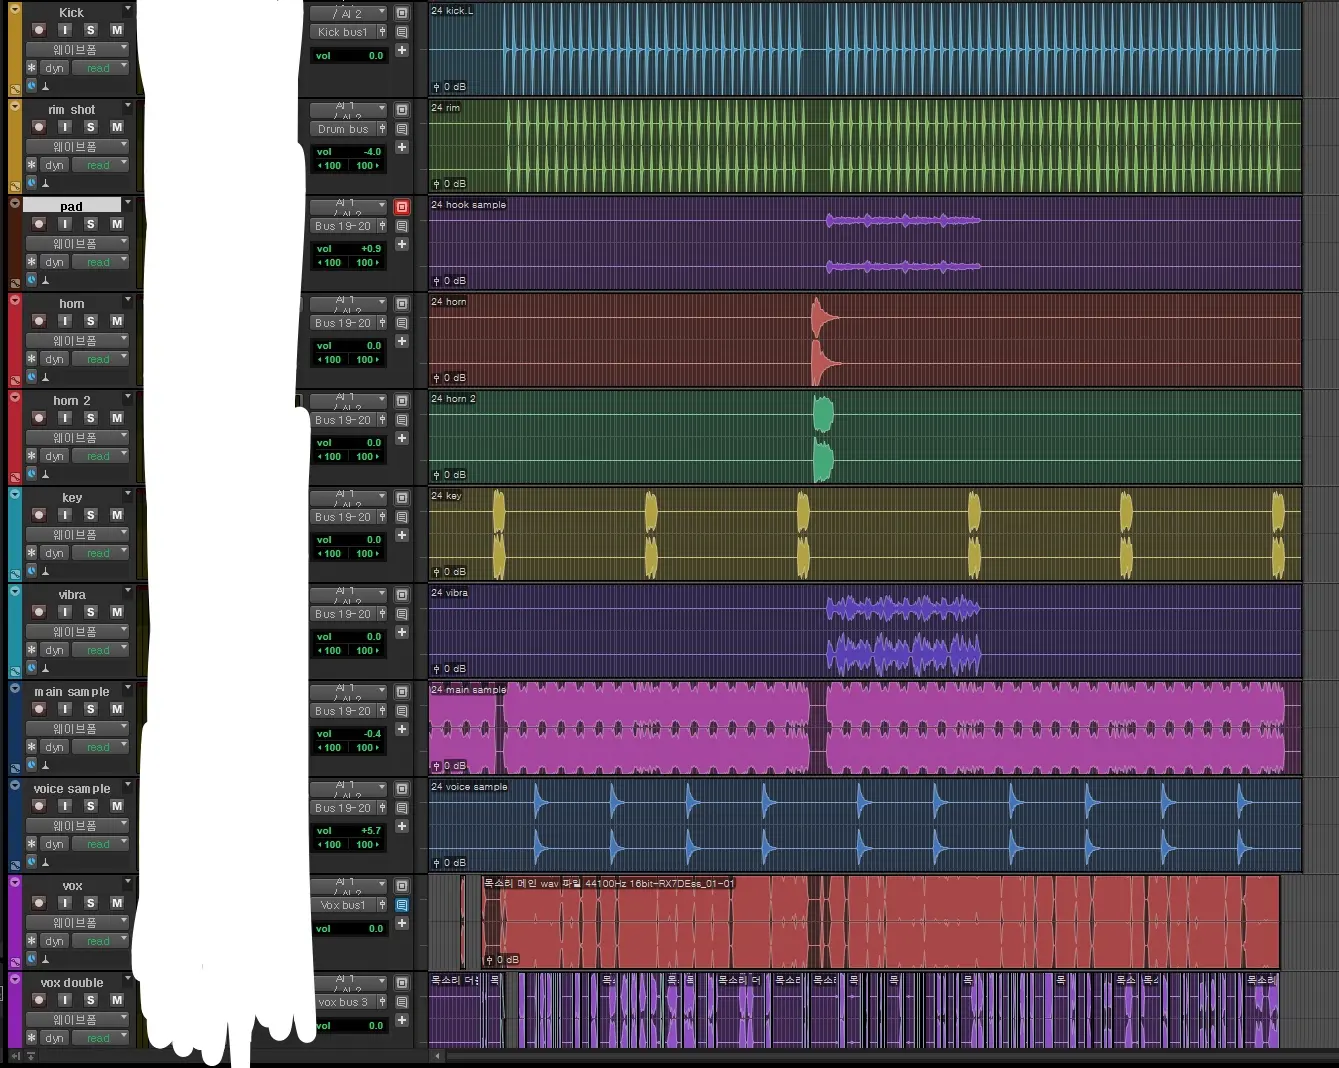Click the playlist icon at Kick track bottom-left
This screenshot has height=1068, width=1339.
coord(15,89)
